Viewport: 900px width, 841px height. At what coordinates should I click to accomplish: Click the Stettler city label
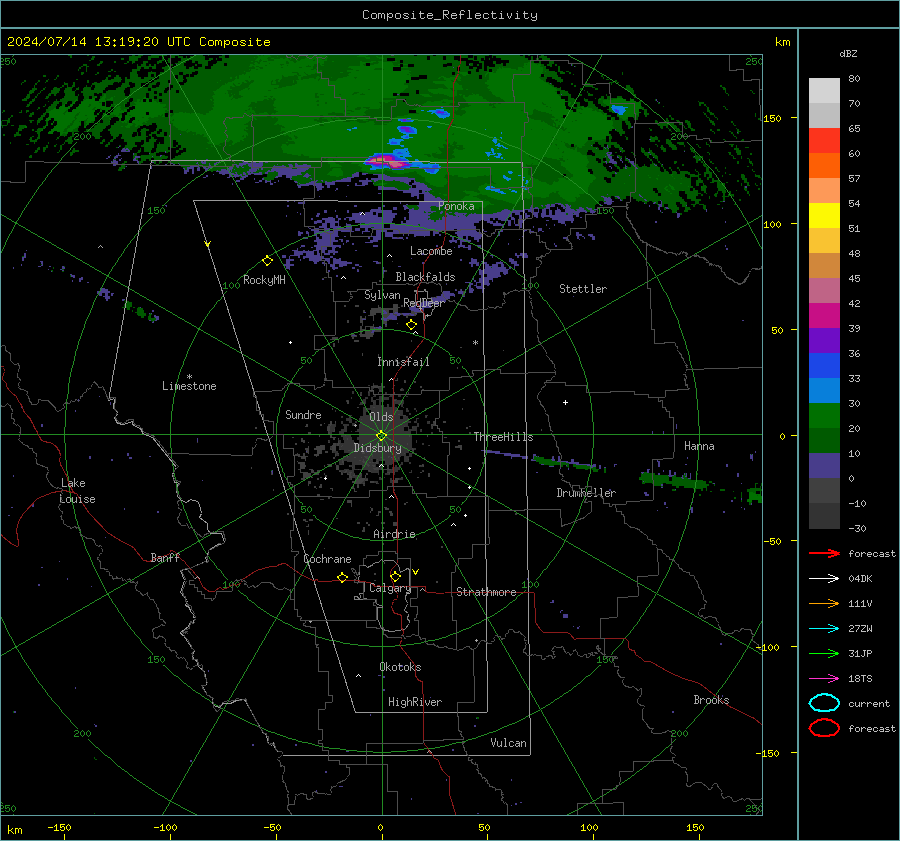[x=583, y=289]
